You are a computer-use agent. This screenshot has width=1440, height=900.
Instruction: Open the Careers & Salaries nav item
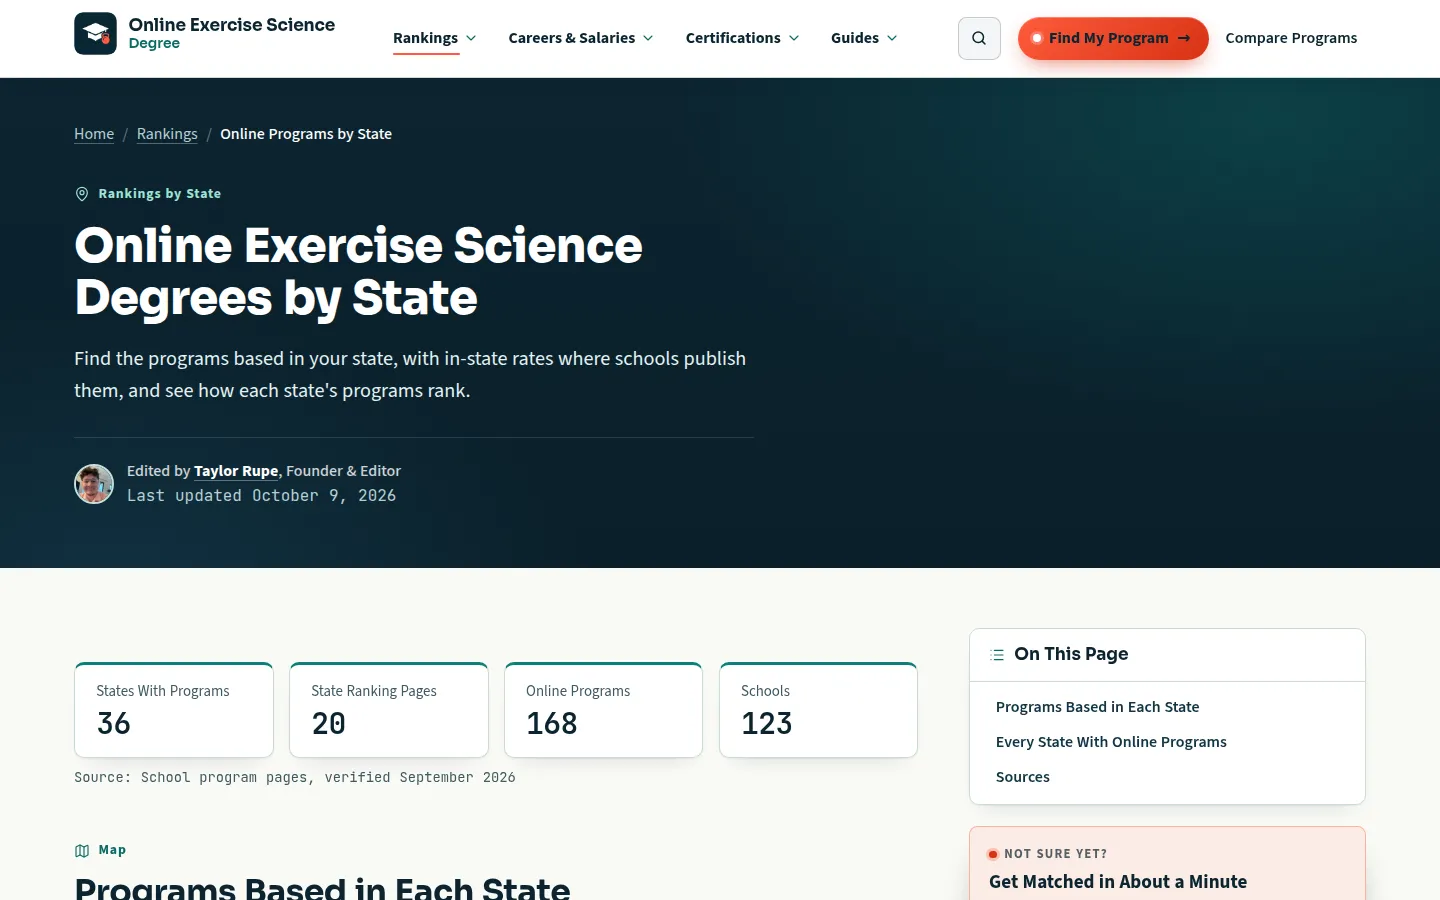571,38
